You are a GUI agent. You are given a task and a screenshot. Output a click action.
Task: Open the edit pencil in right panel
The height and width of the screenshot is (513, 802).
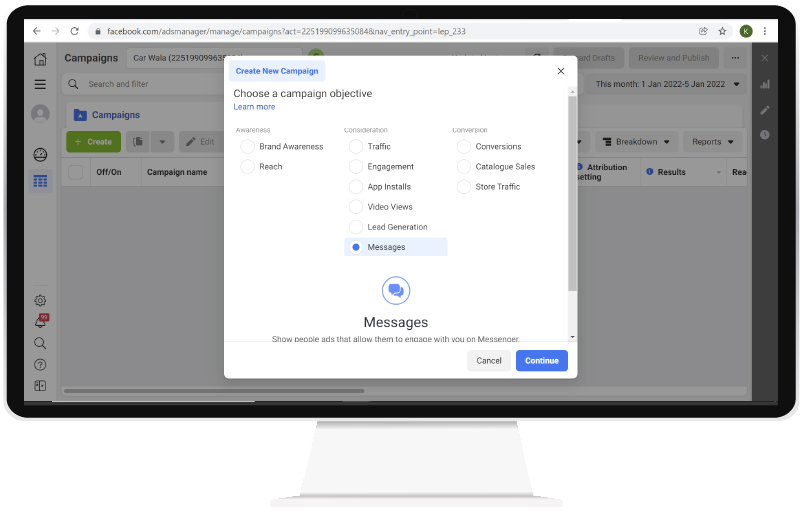pyautogui.click(x=765, y=110)
